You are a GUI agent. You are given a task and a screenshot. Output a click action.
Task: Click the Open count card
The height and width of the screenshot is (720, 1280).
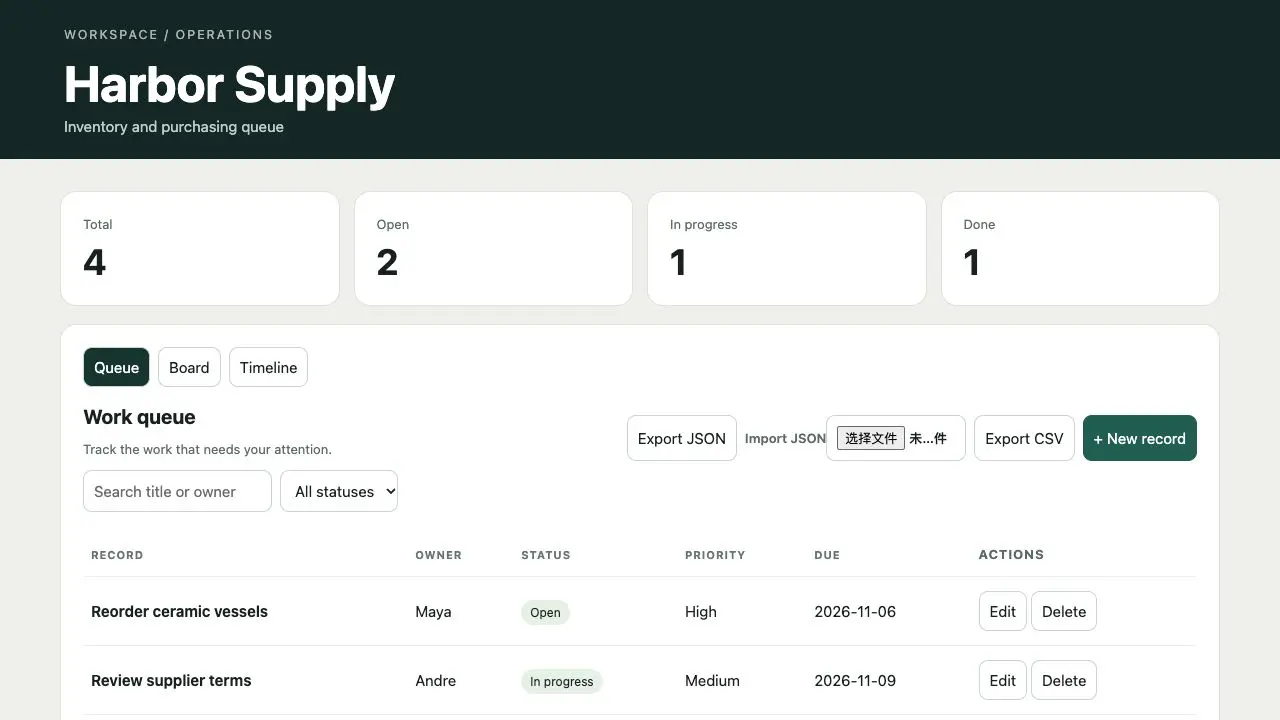coord(493,248)
